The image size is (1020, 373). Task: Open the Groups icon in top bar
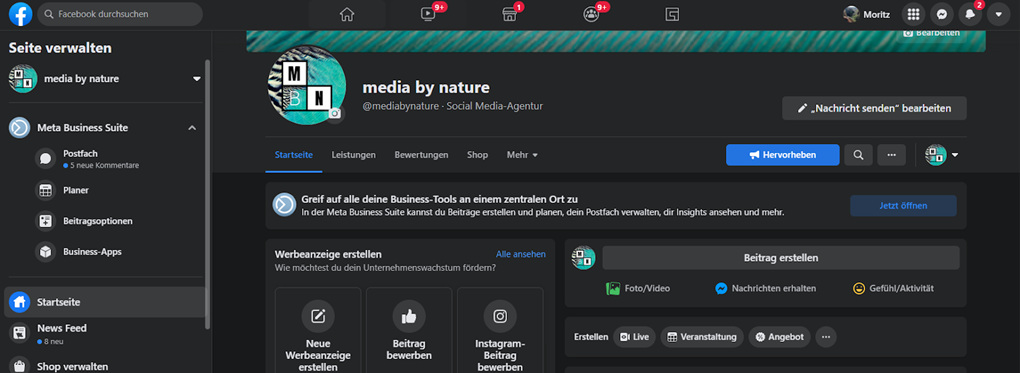coord(591,14)
